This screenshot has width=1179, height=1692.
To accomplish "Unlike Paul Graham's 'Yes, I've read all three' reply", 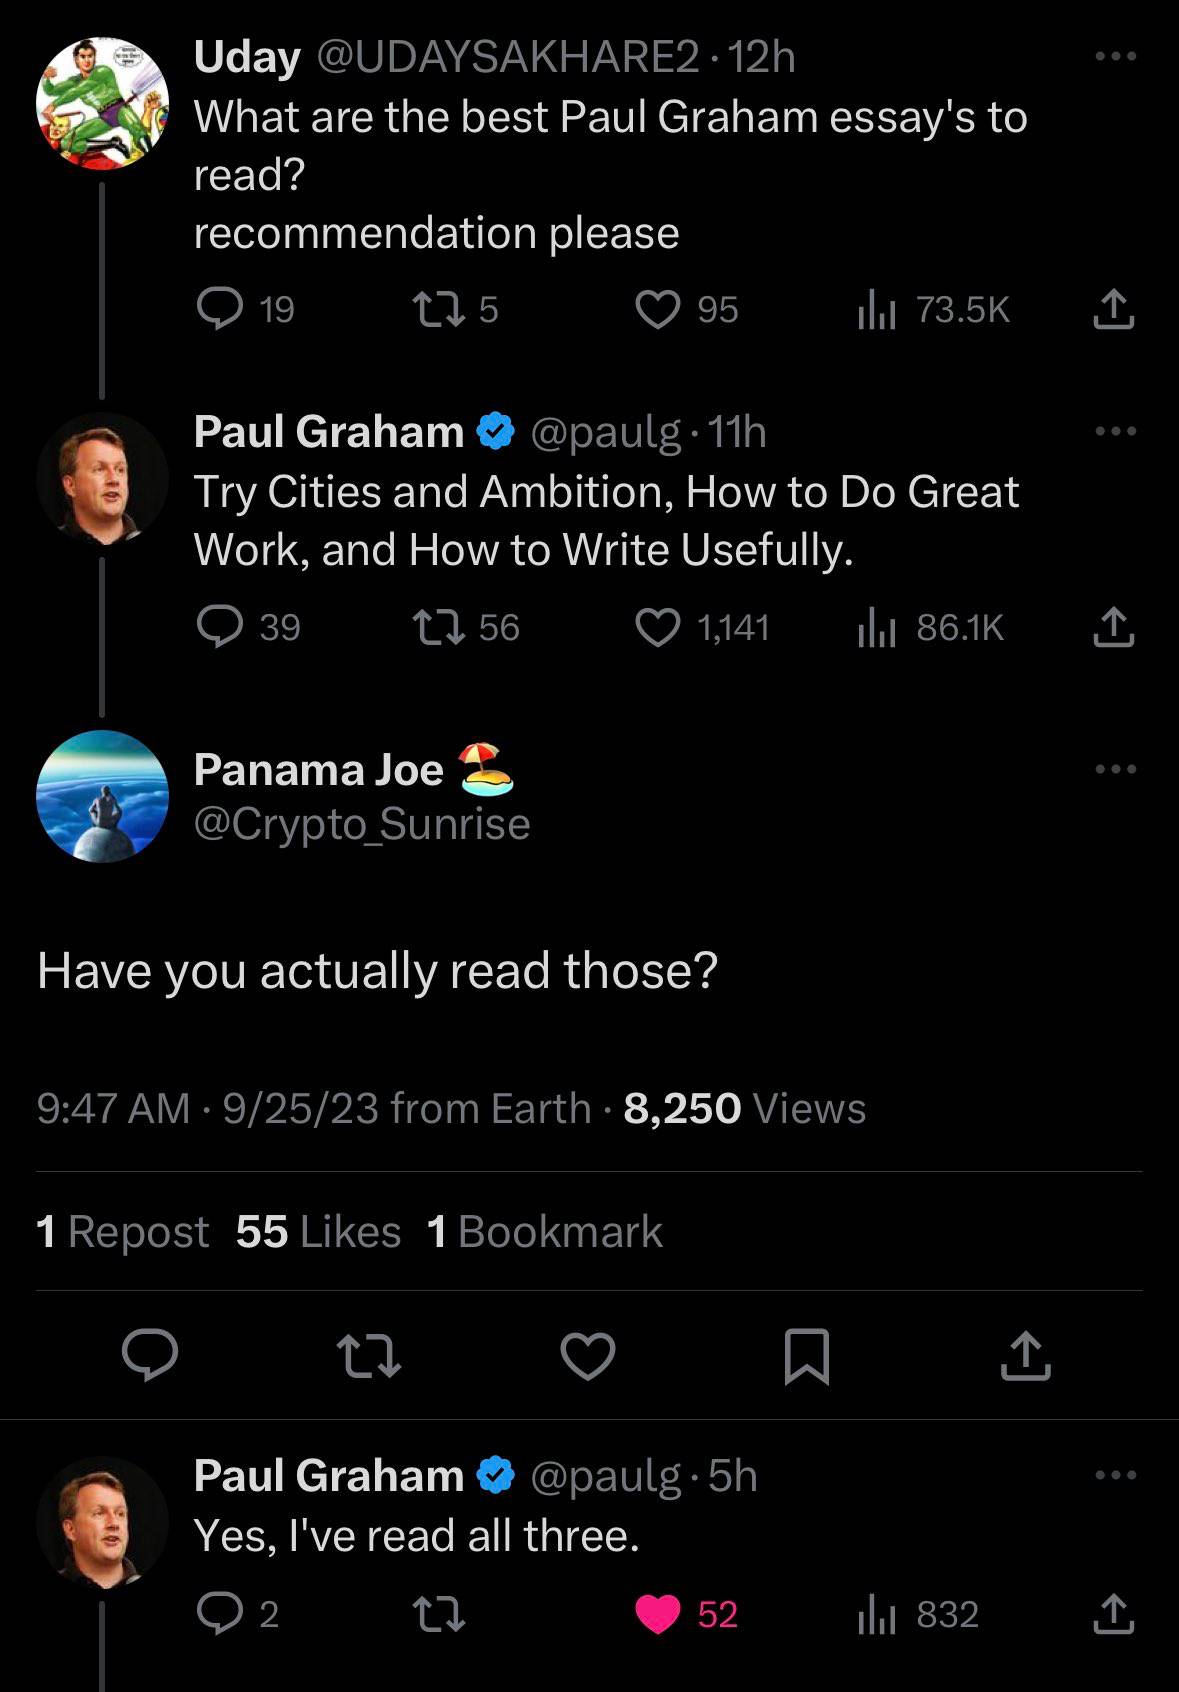I will click(658, 1614).
